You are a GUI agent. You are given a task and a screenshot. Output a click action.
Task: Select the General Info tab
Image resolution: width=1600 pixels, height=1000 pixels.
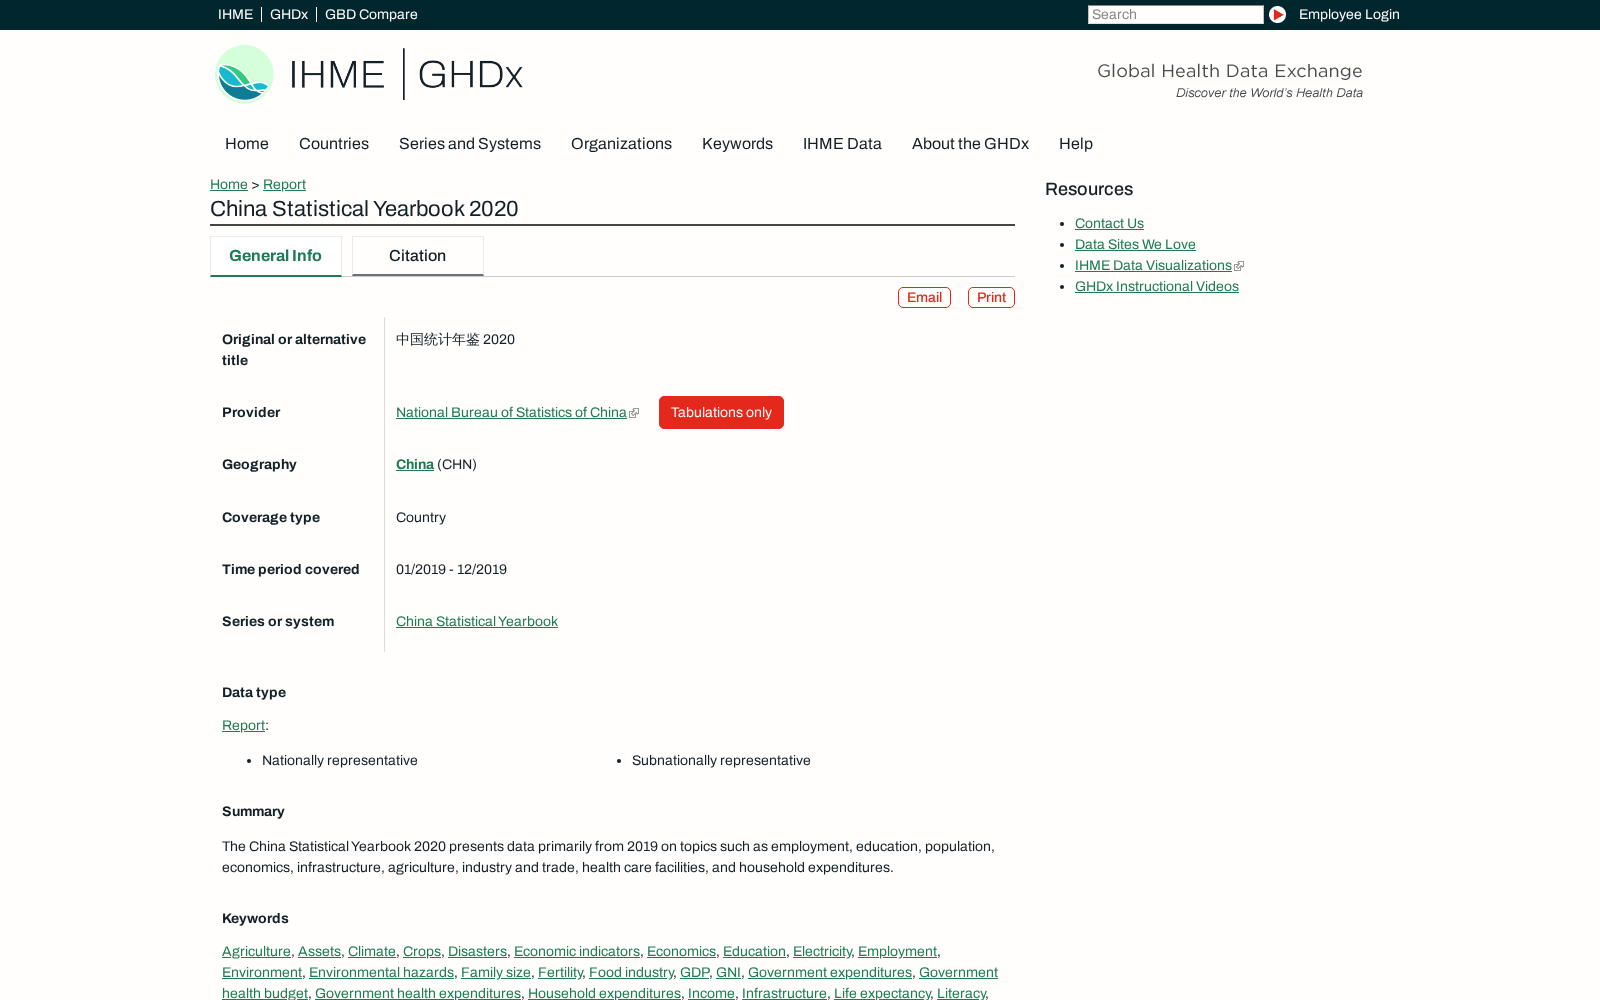pyautogui.click(x=276, y=256)
